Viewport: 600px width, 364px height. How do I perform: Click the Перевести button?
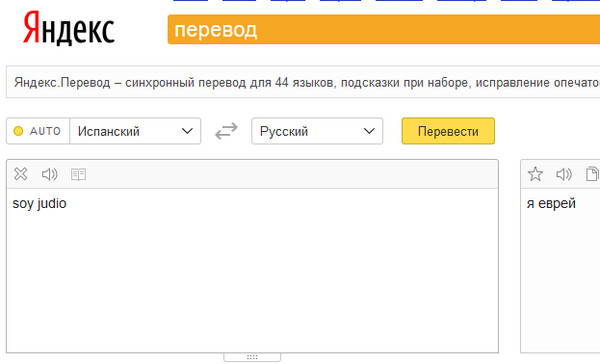448,131
